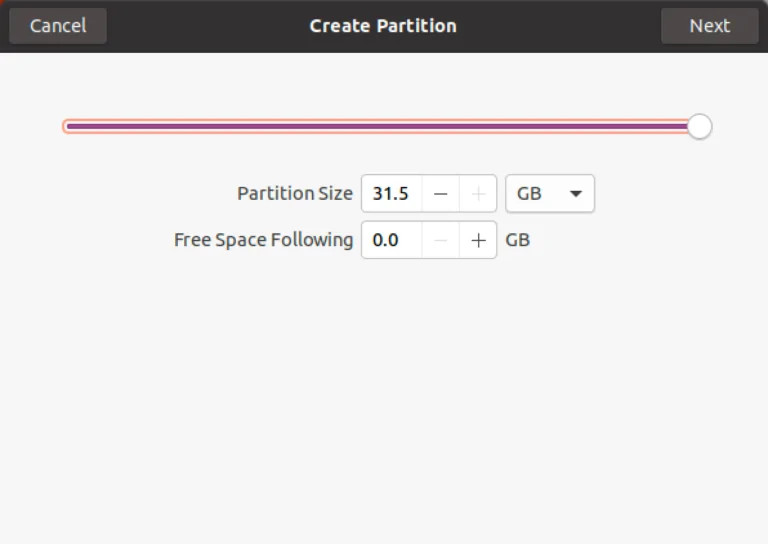Click header bar space between title and Next
The height and width of the screenshot is (544, 768).
click(x=560, y=26)
